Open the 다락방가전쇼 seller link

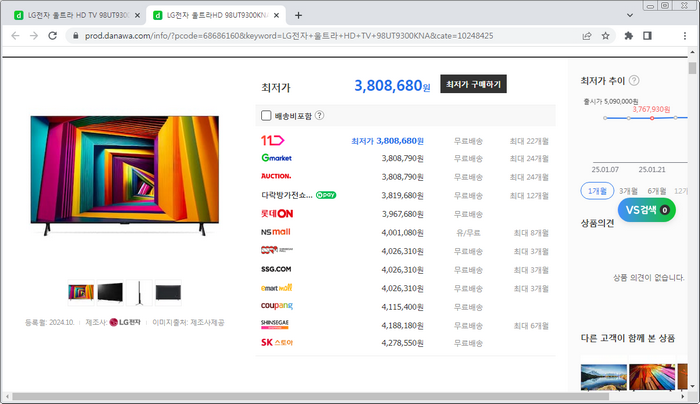pyautogui.click(x=287, y=195)
